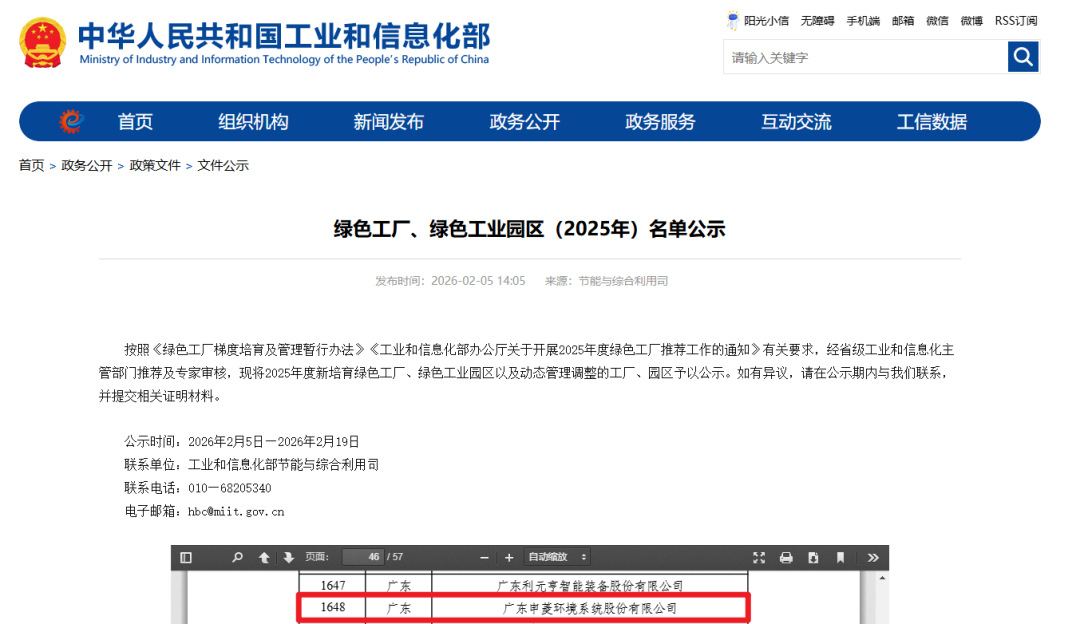The image size is (1080, 624).
Task: Go to next PDF page arrow
Action: pyautogui.click(x=288, y=557)
